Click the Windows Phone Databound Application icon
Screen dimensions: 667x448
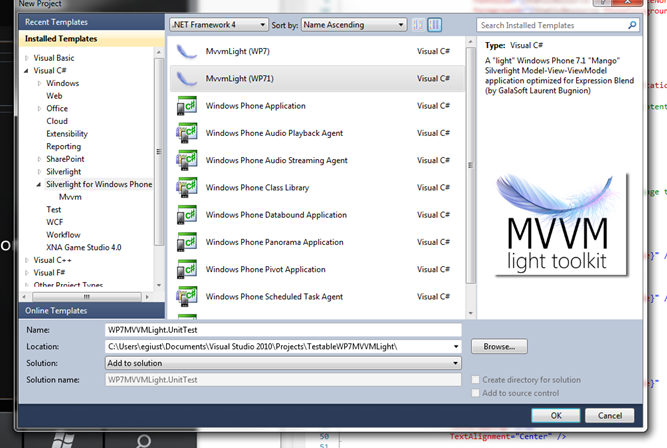[x=187, y=215]
